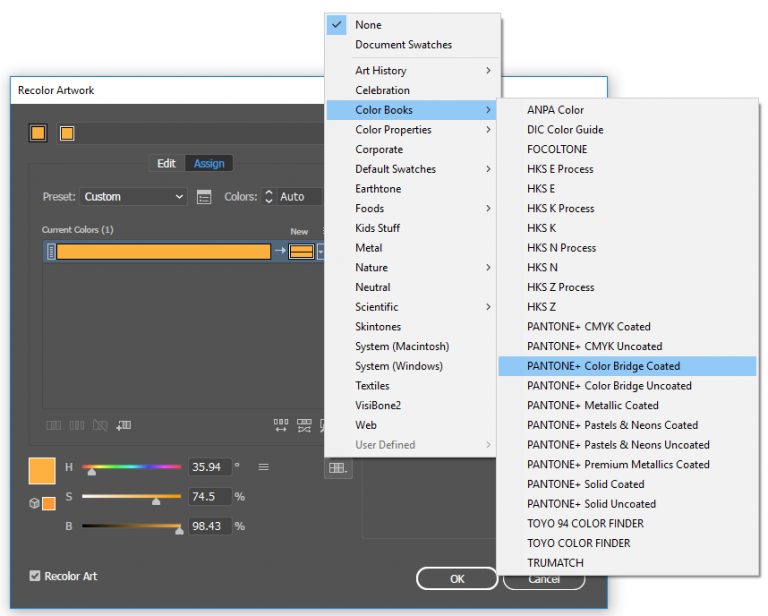Click the saturation value field 74.5
Viewport: 768px width, 616px height.
[x=210, y=497]
